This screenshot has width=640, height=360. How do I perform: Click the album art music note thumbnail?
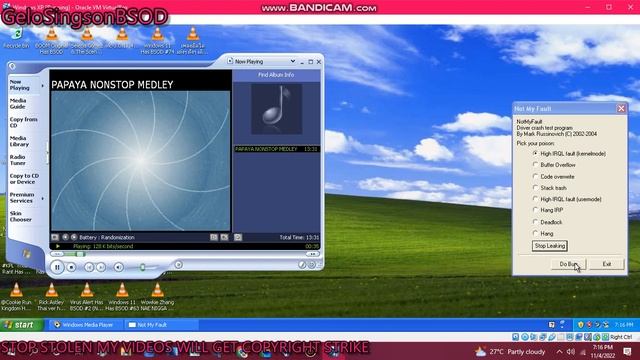(276, 109)
